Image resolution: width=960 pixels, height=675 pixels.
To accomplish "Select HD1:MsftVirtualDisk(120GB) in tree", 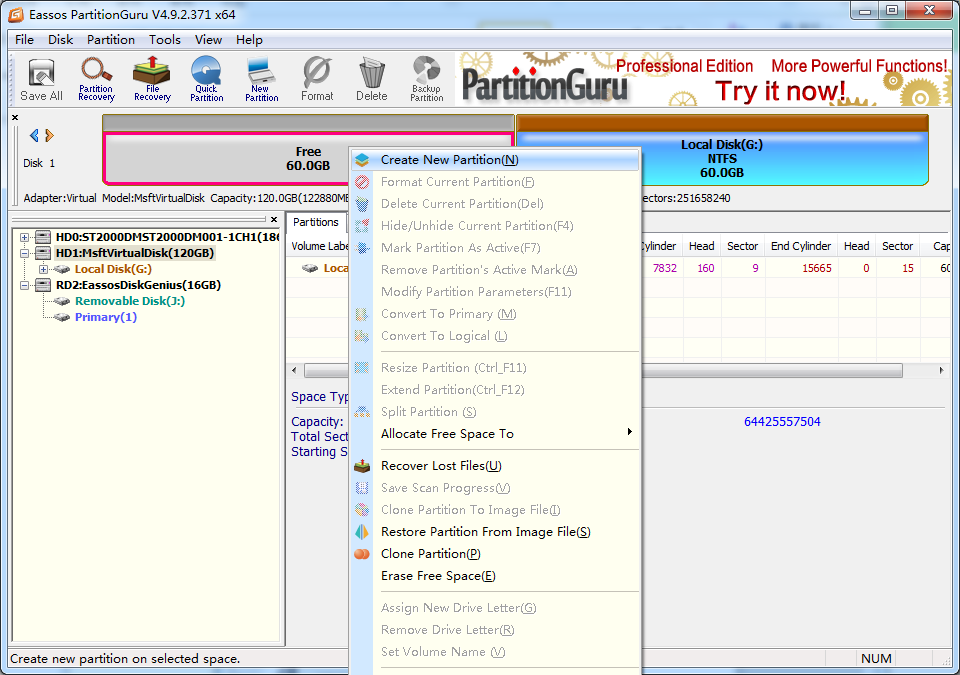I will coord(135,253).
